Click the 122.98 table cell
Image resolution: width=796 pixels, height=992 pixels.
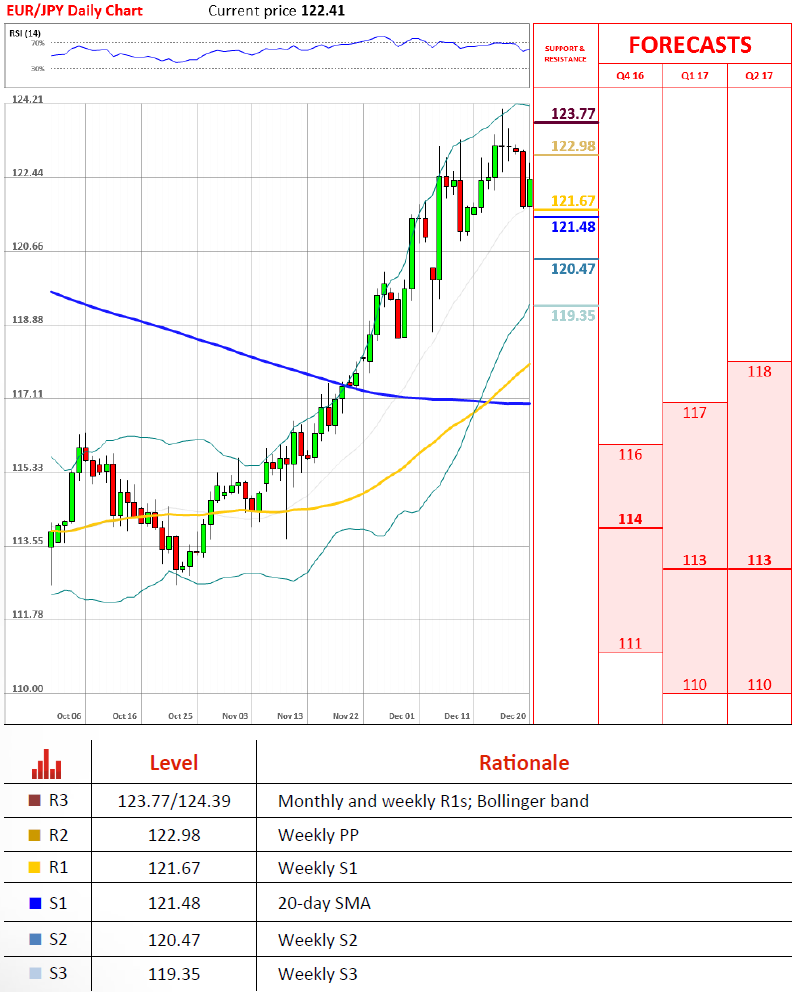(174, 836)
